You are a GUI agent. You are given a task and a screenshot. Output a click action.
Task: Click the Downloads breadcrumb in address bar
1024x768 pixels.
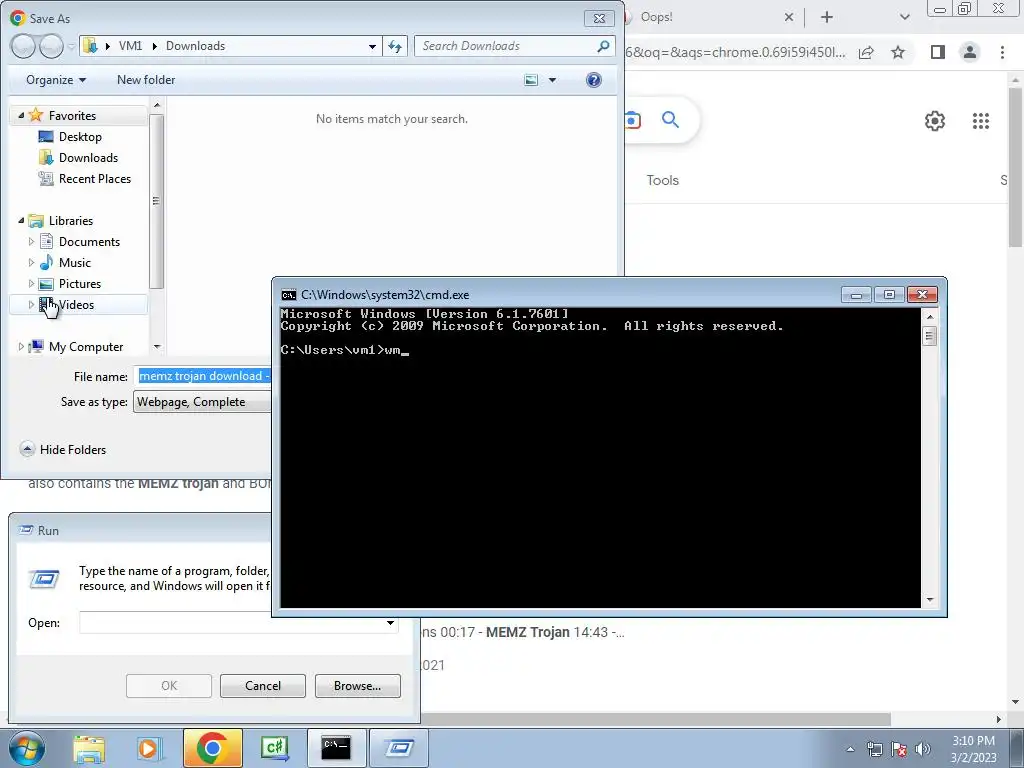(x=195, y=46)
